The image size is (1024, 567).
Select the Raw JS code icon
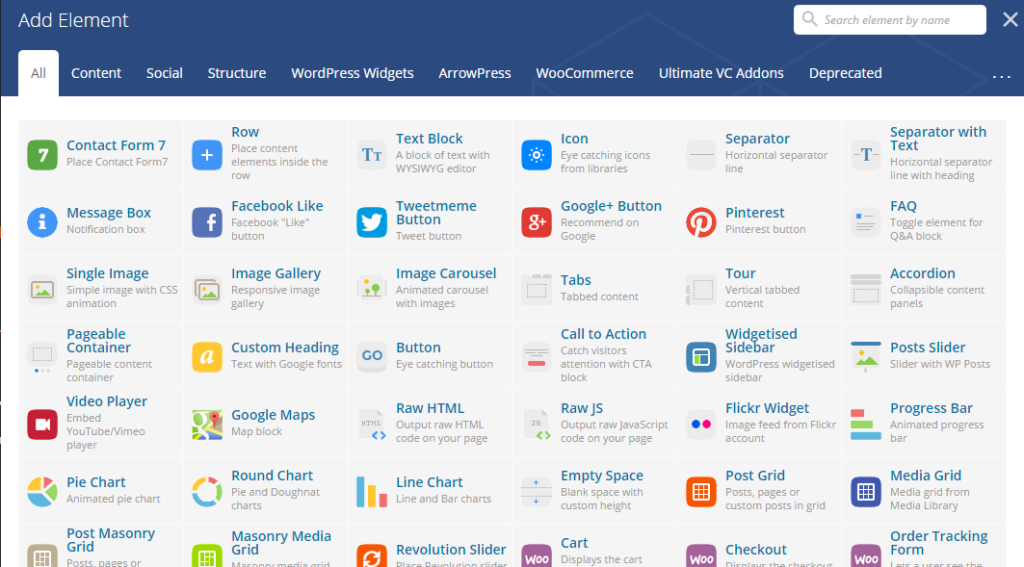(536, 424)
